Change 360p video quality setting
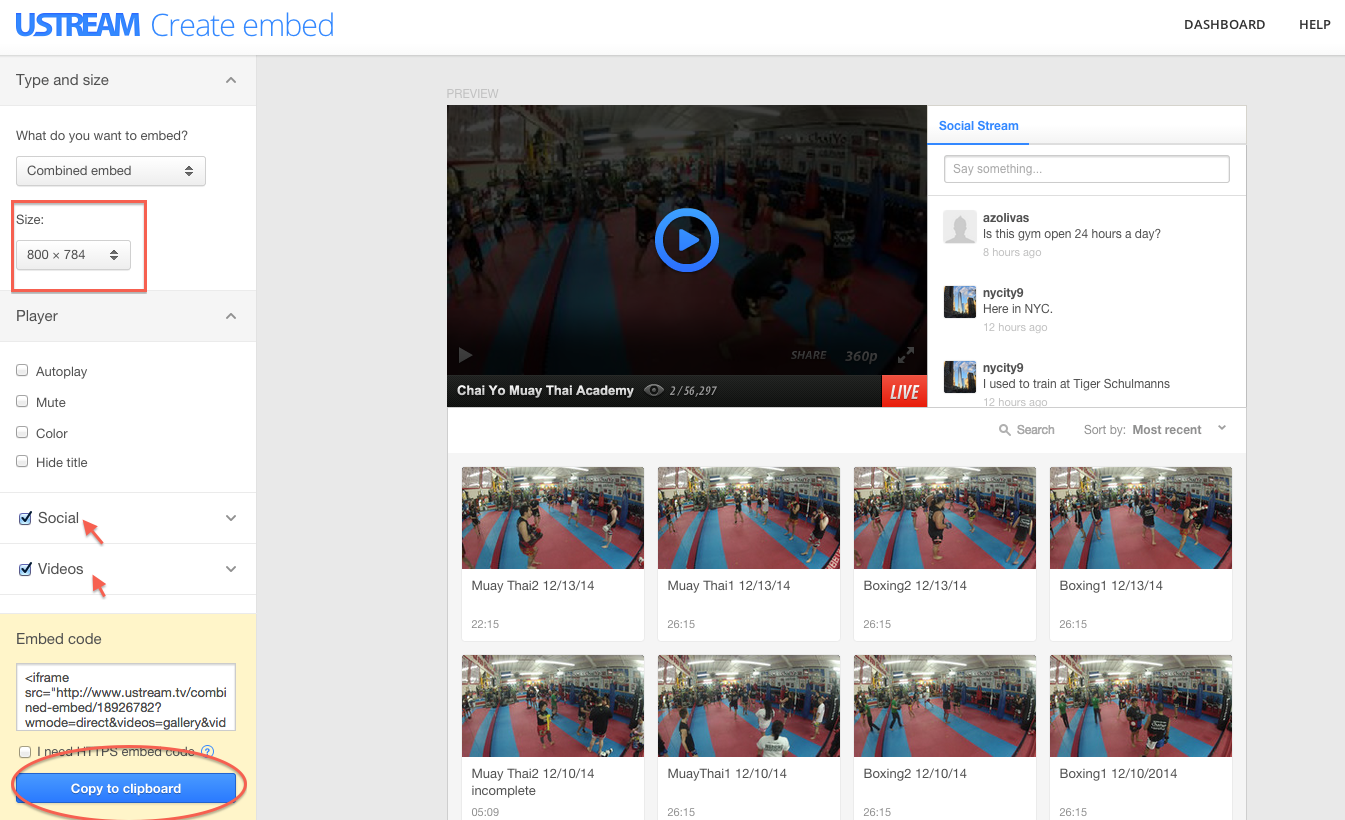This screenshot has width=1345, height=820. click(x=861, y=356)
